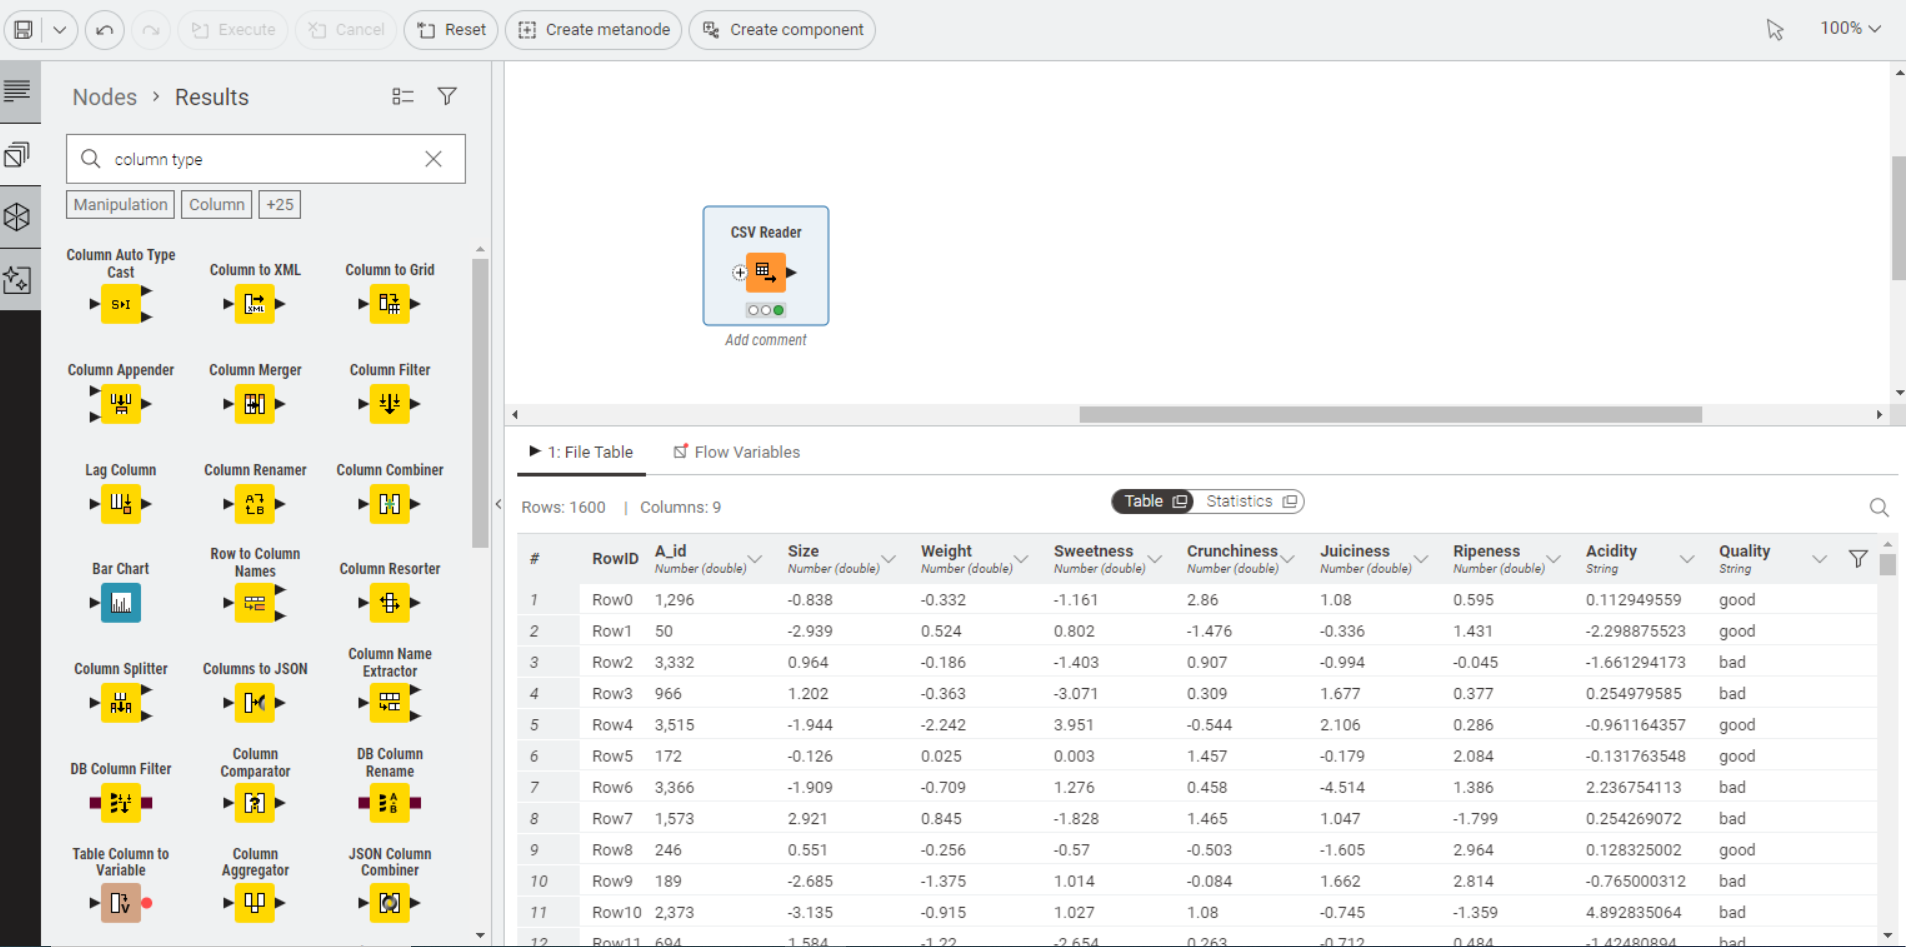Switch node results display mode icon
1906x947 pixels.
coord(403,96)
